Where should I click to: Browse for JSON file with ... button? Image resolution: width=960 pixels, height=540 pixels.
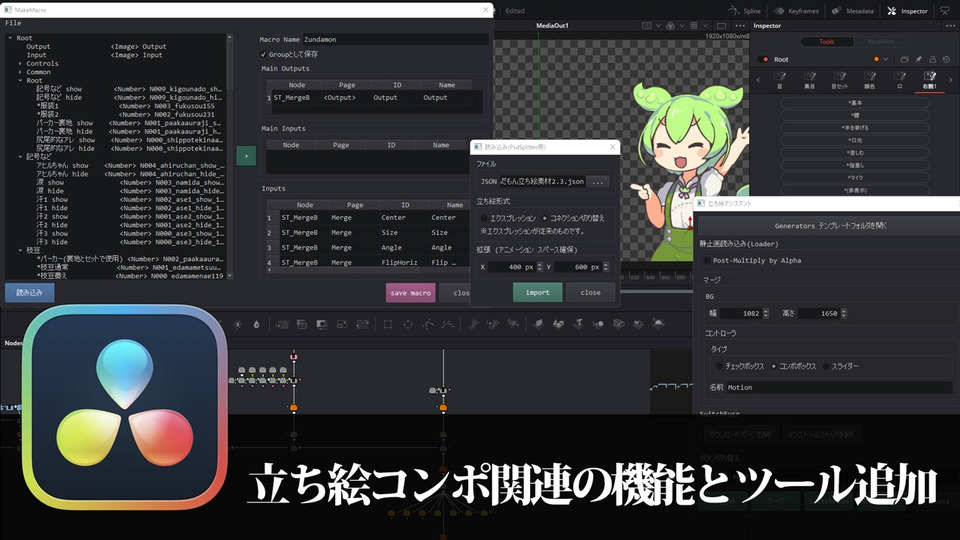[598, 181]
